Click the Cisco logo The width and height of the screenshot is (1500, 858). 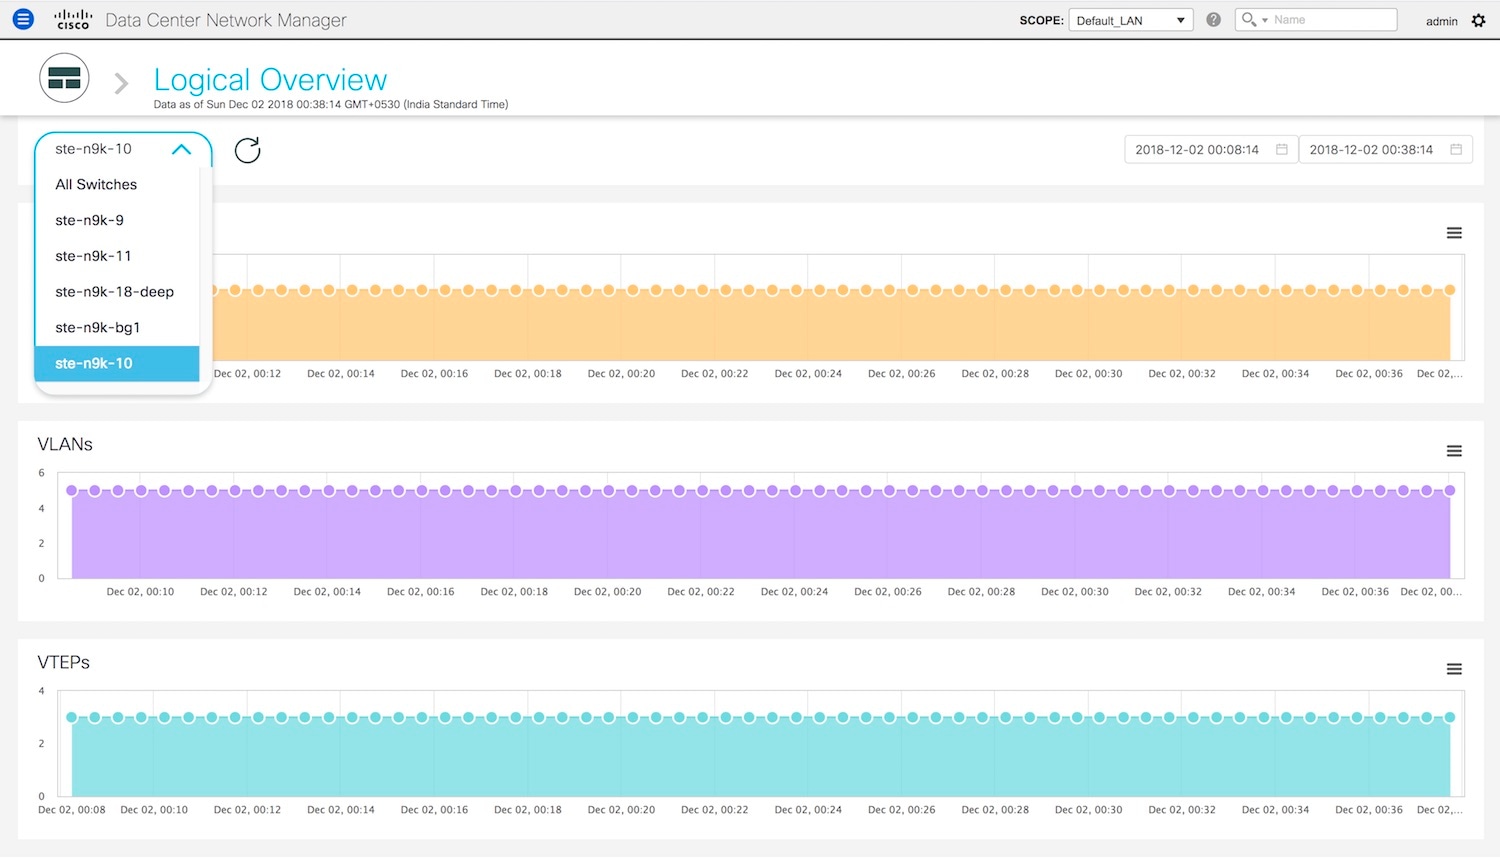[73, 19]
